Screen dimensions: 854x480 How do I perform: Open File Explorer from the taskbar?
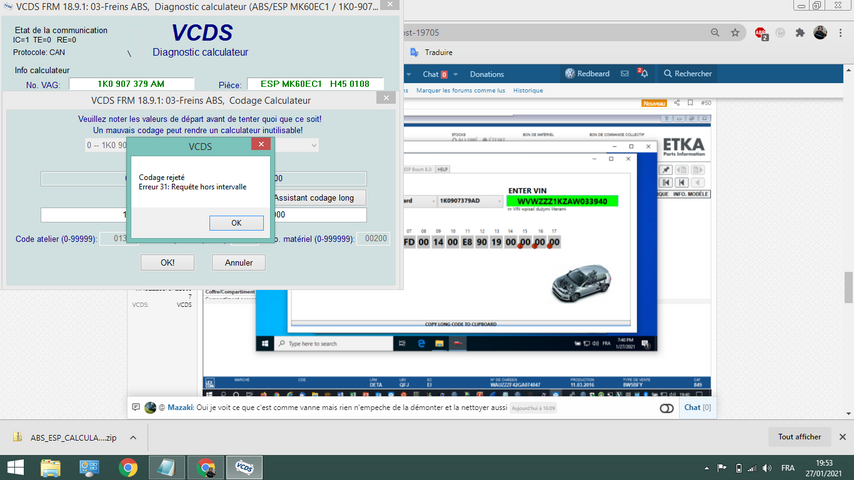(51, 467)
